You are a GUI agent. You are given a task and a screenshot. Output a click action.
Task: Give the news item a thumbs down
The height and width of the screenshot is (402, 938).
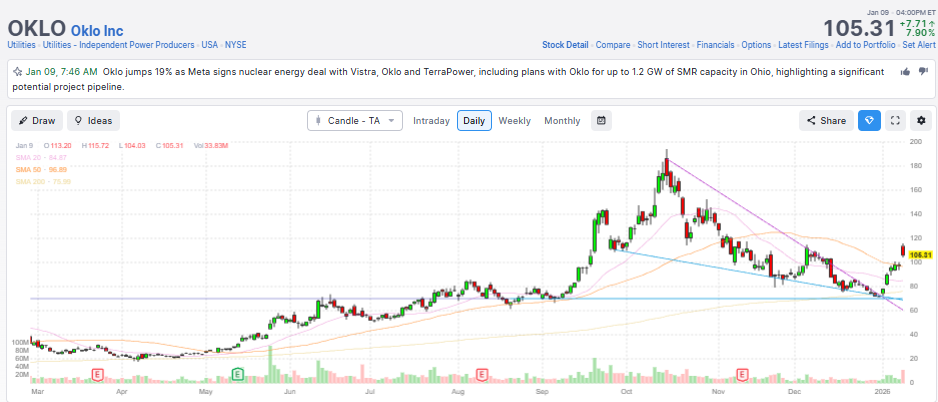coord(922,72)
